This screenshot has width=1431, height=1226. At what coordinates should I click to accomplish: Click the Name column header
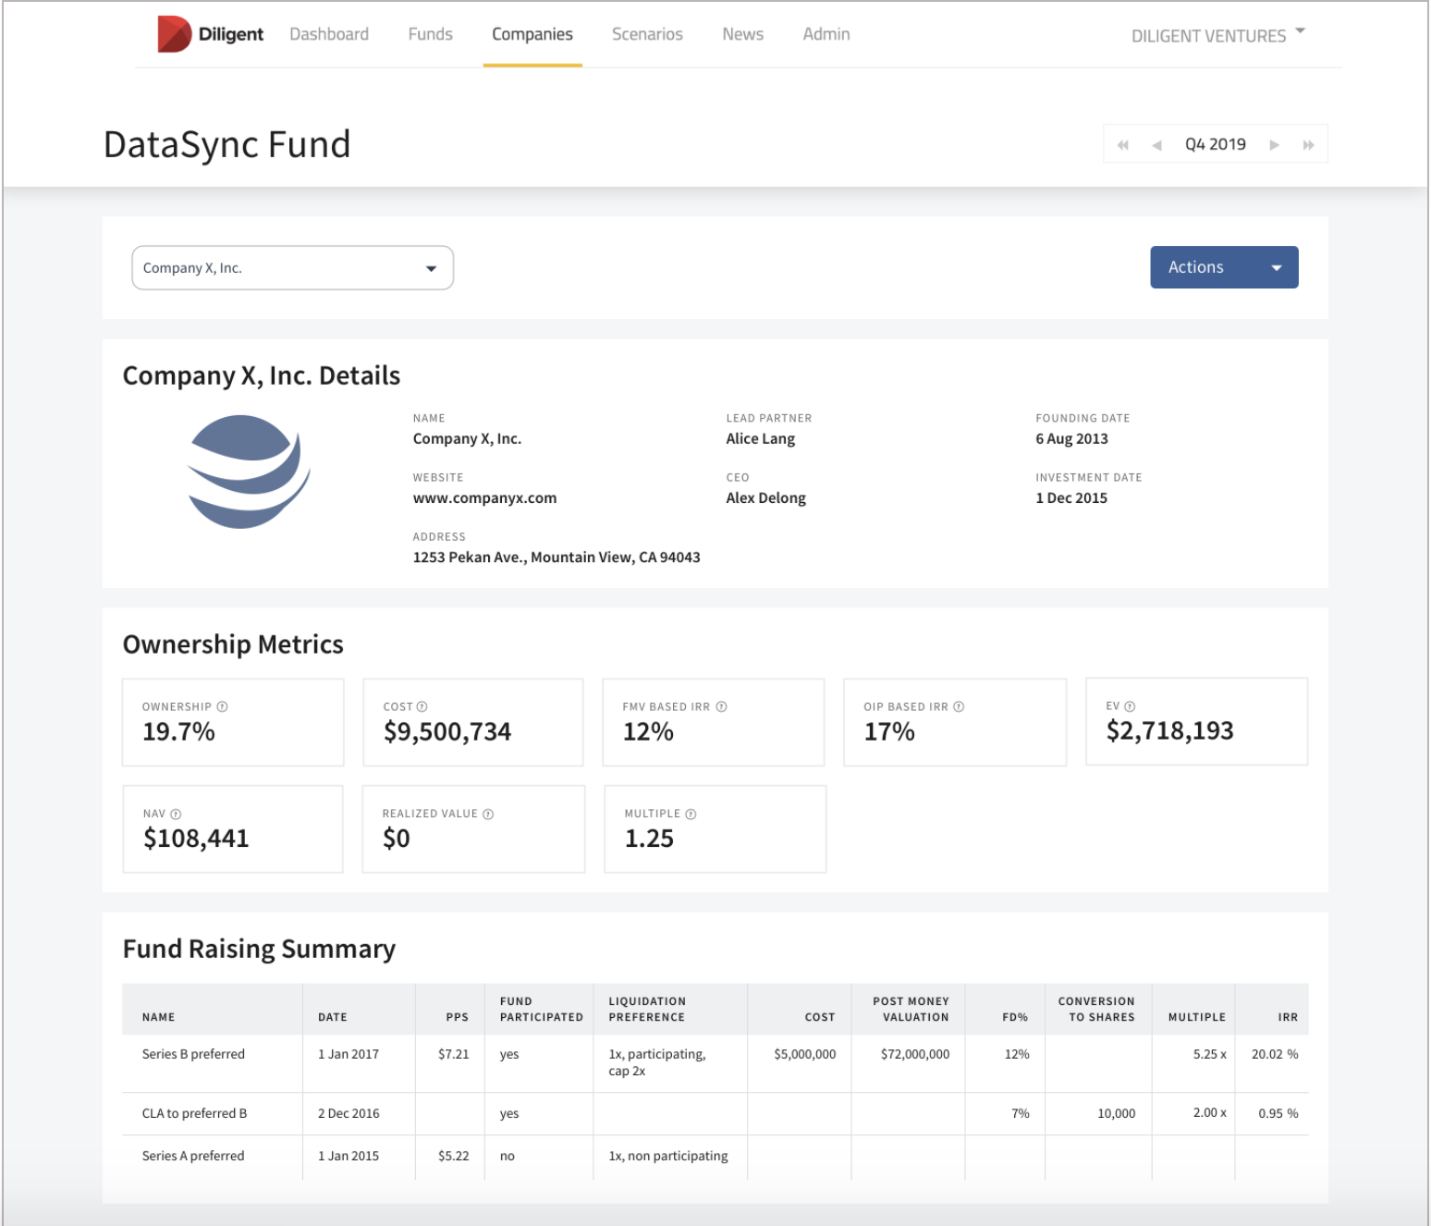[158, 1017]
